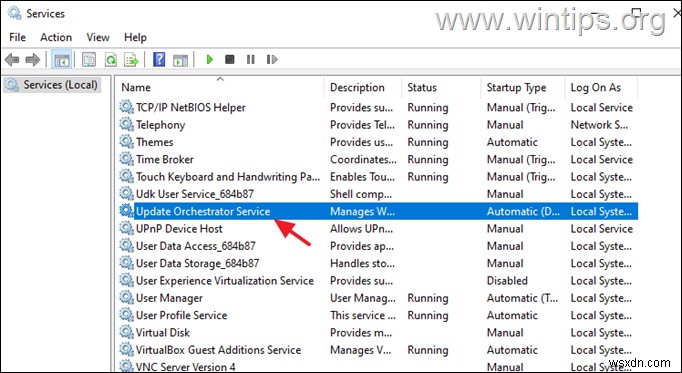The width and height of the screenshot is (682, 373).
Task: Click gear icon of Update Orchestrator Service
Action: pyautogui.click(x=126, y=211)
